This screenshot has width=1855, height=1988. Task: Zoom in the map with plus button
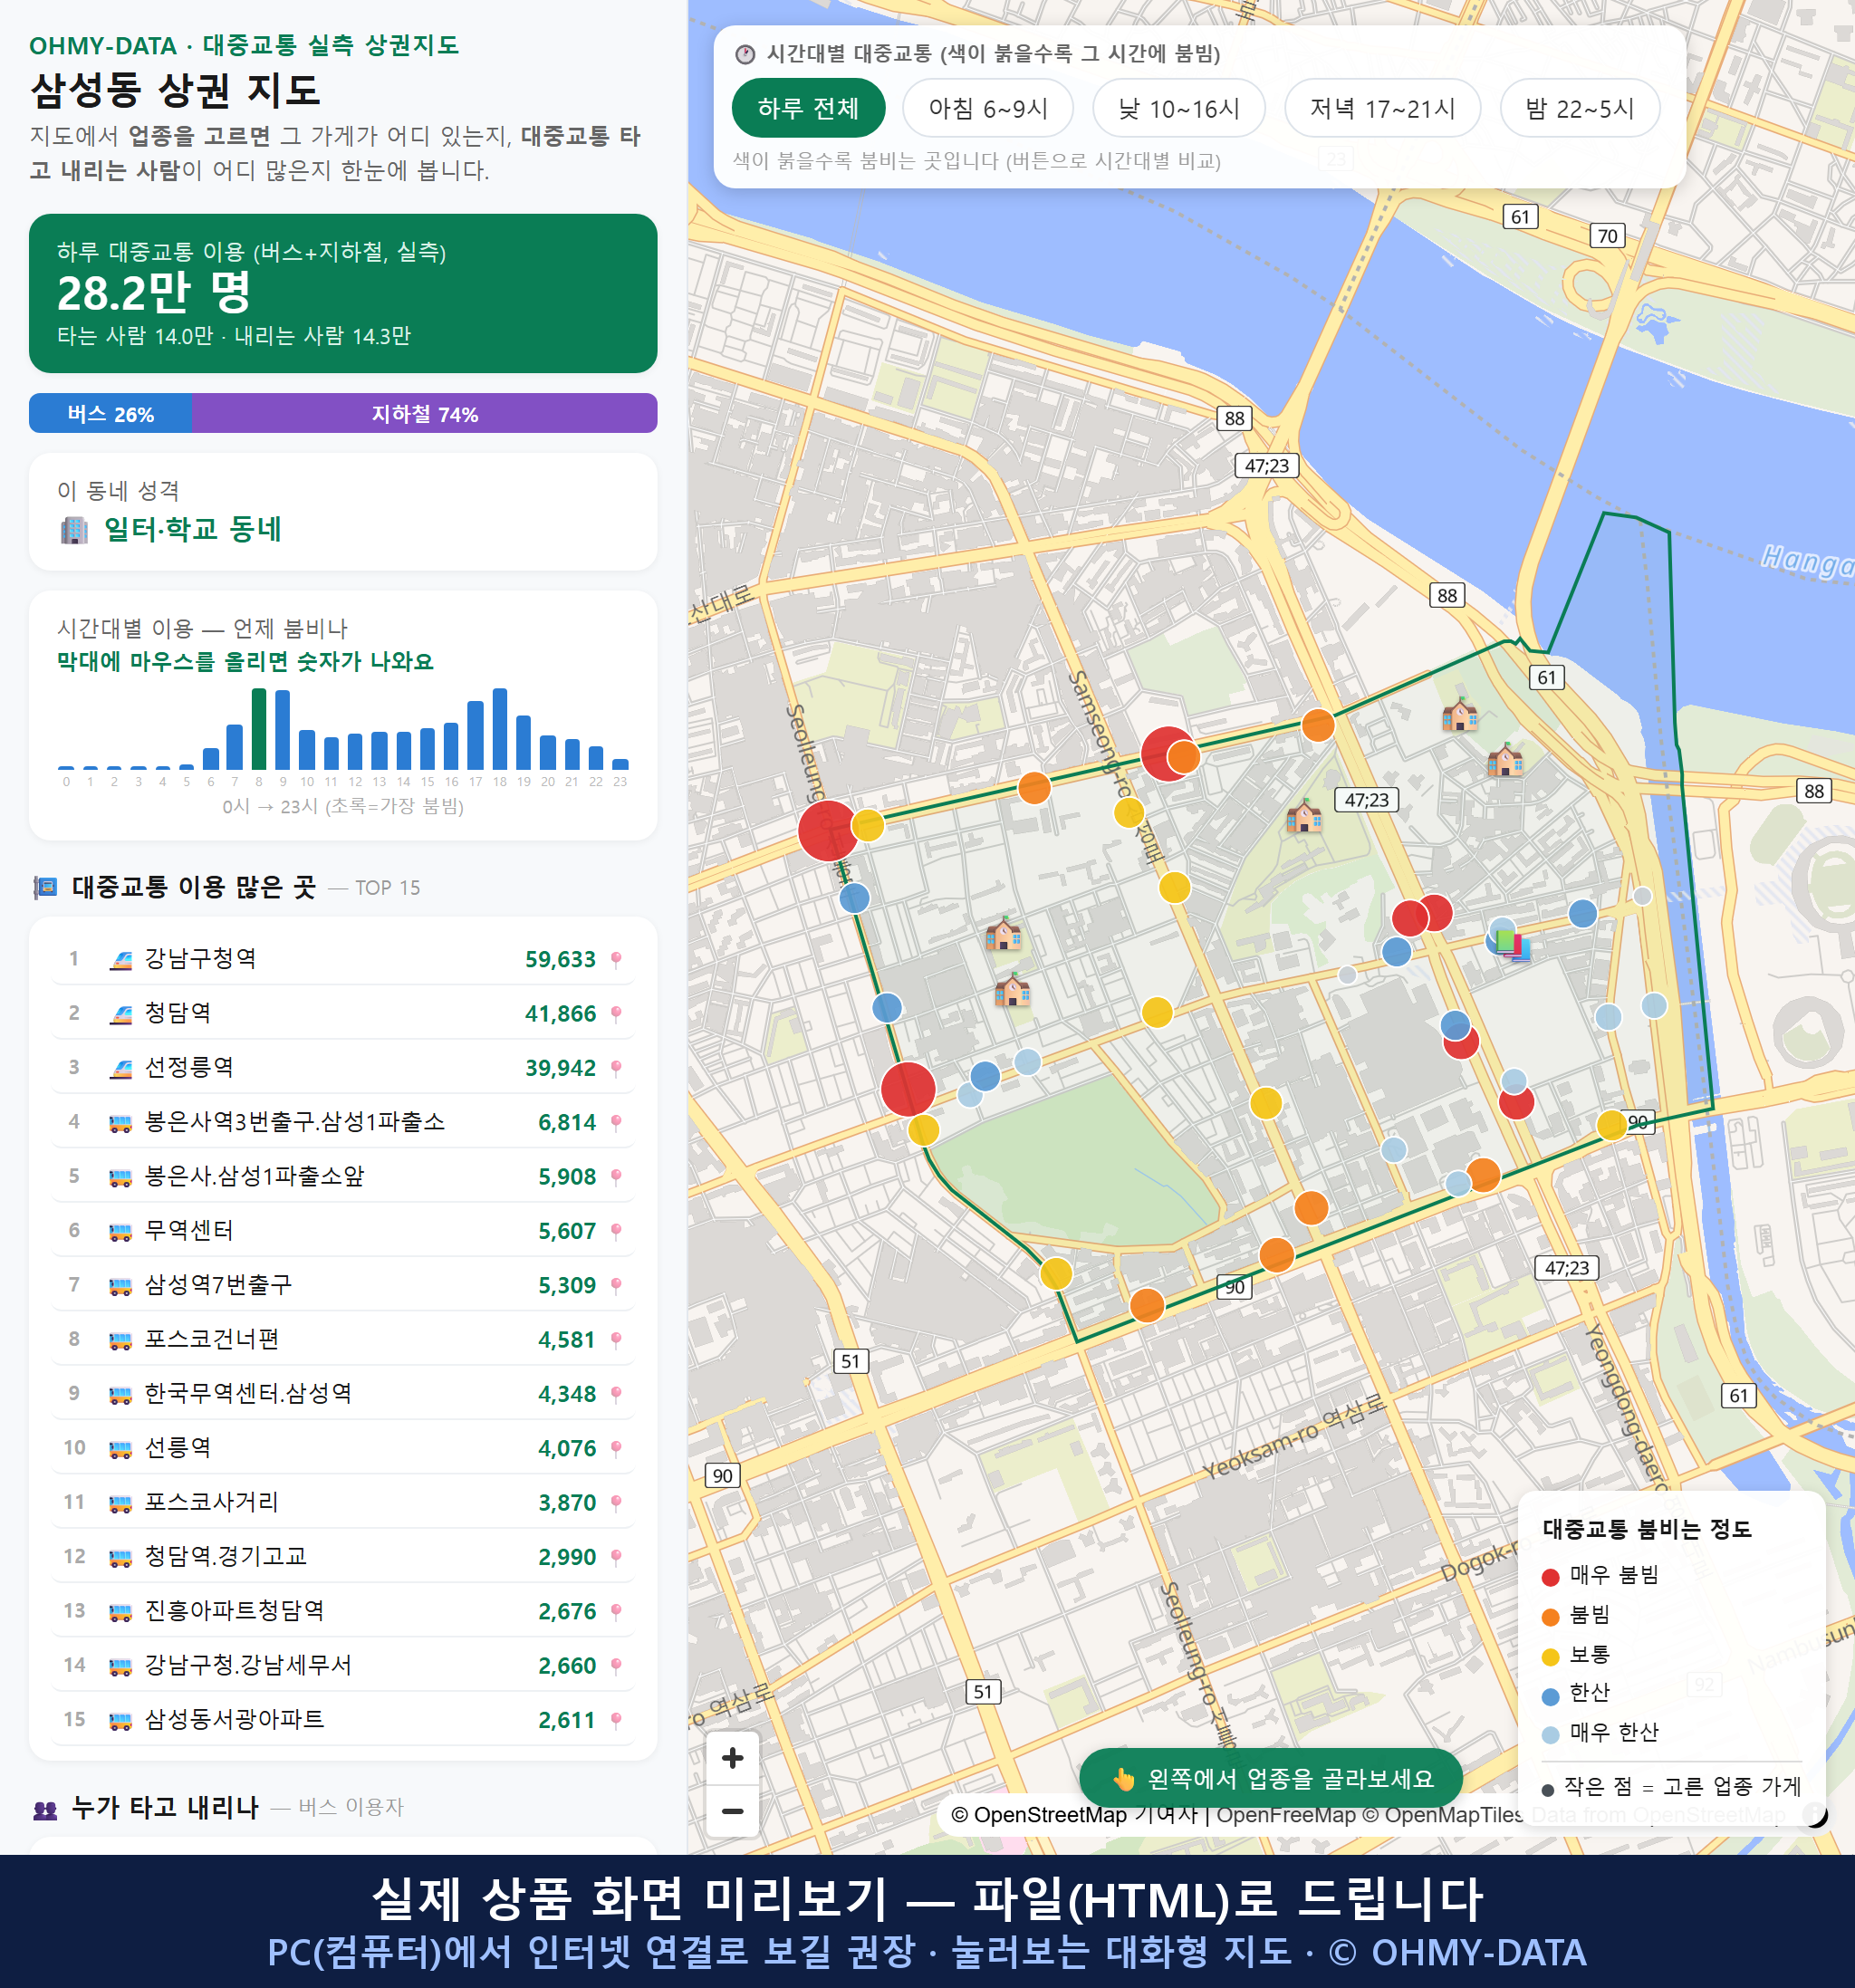[x=732, y=1757]
